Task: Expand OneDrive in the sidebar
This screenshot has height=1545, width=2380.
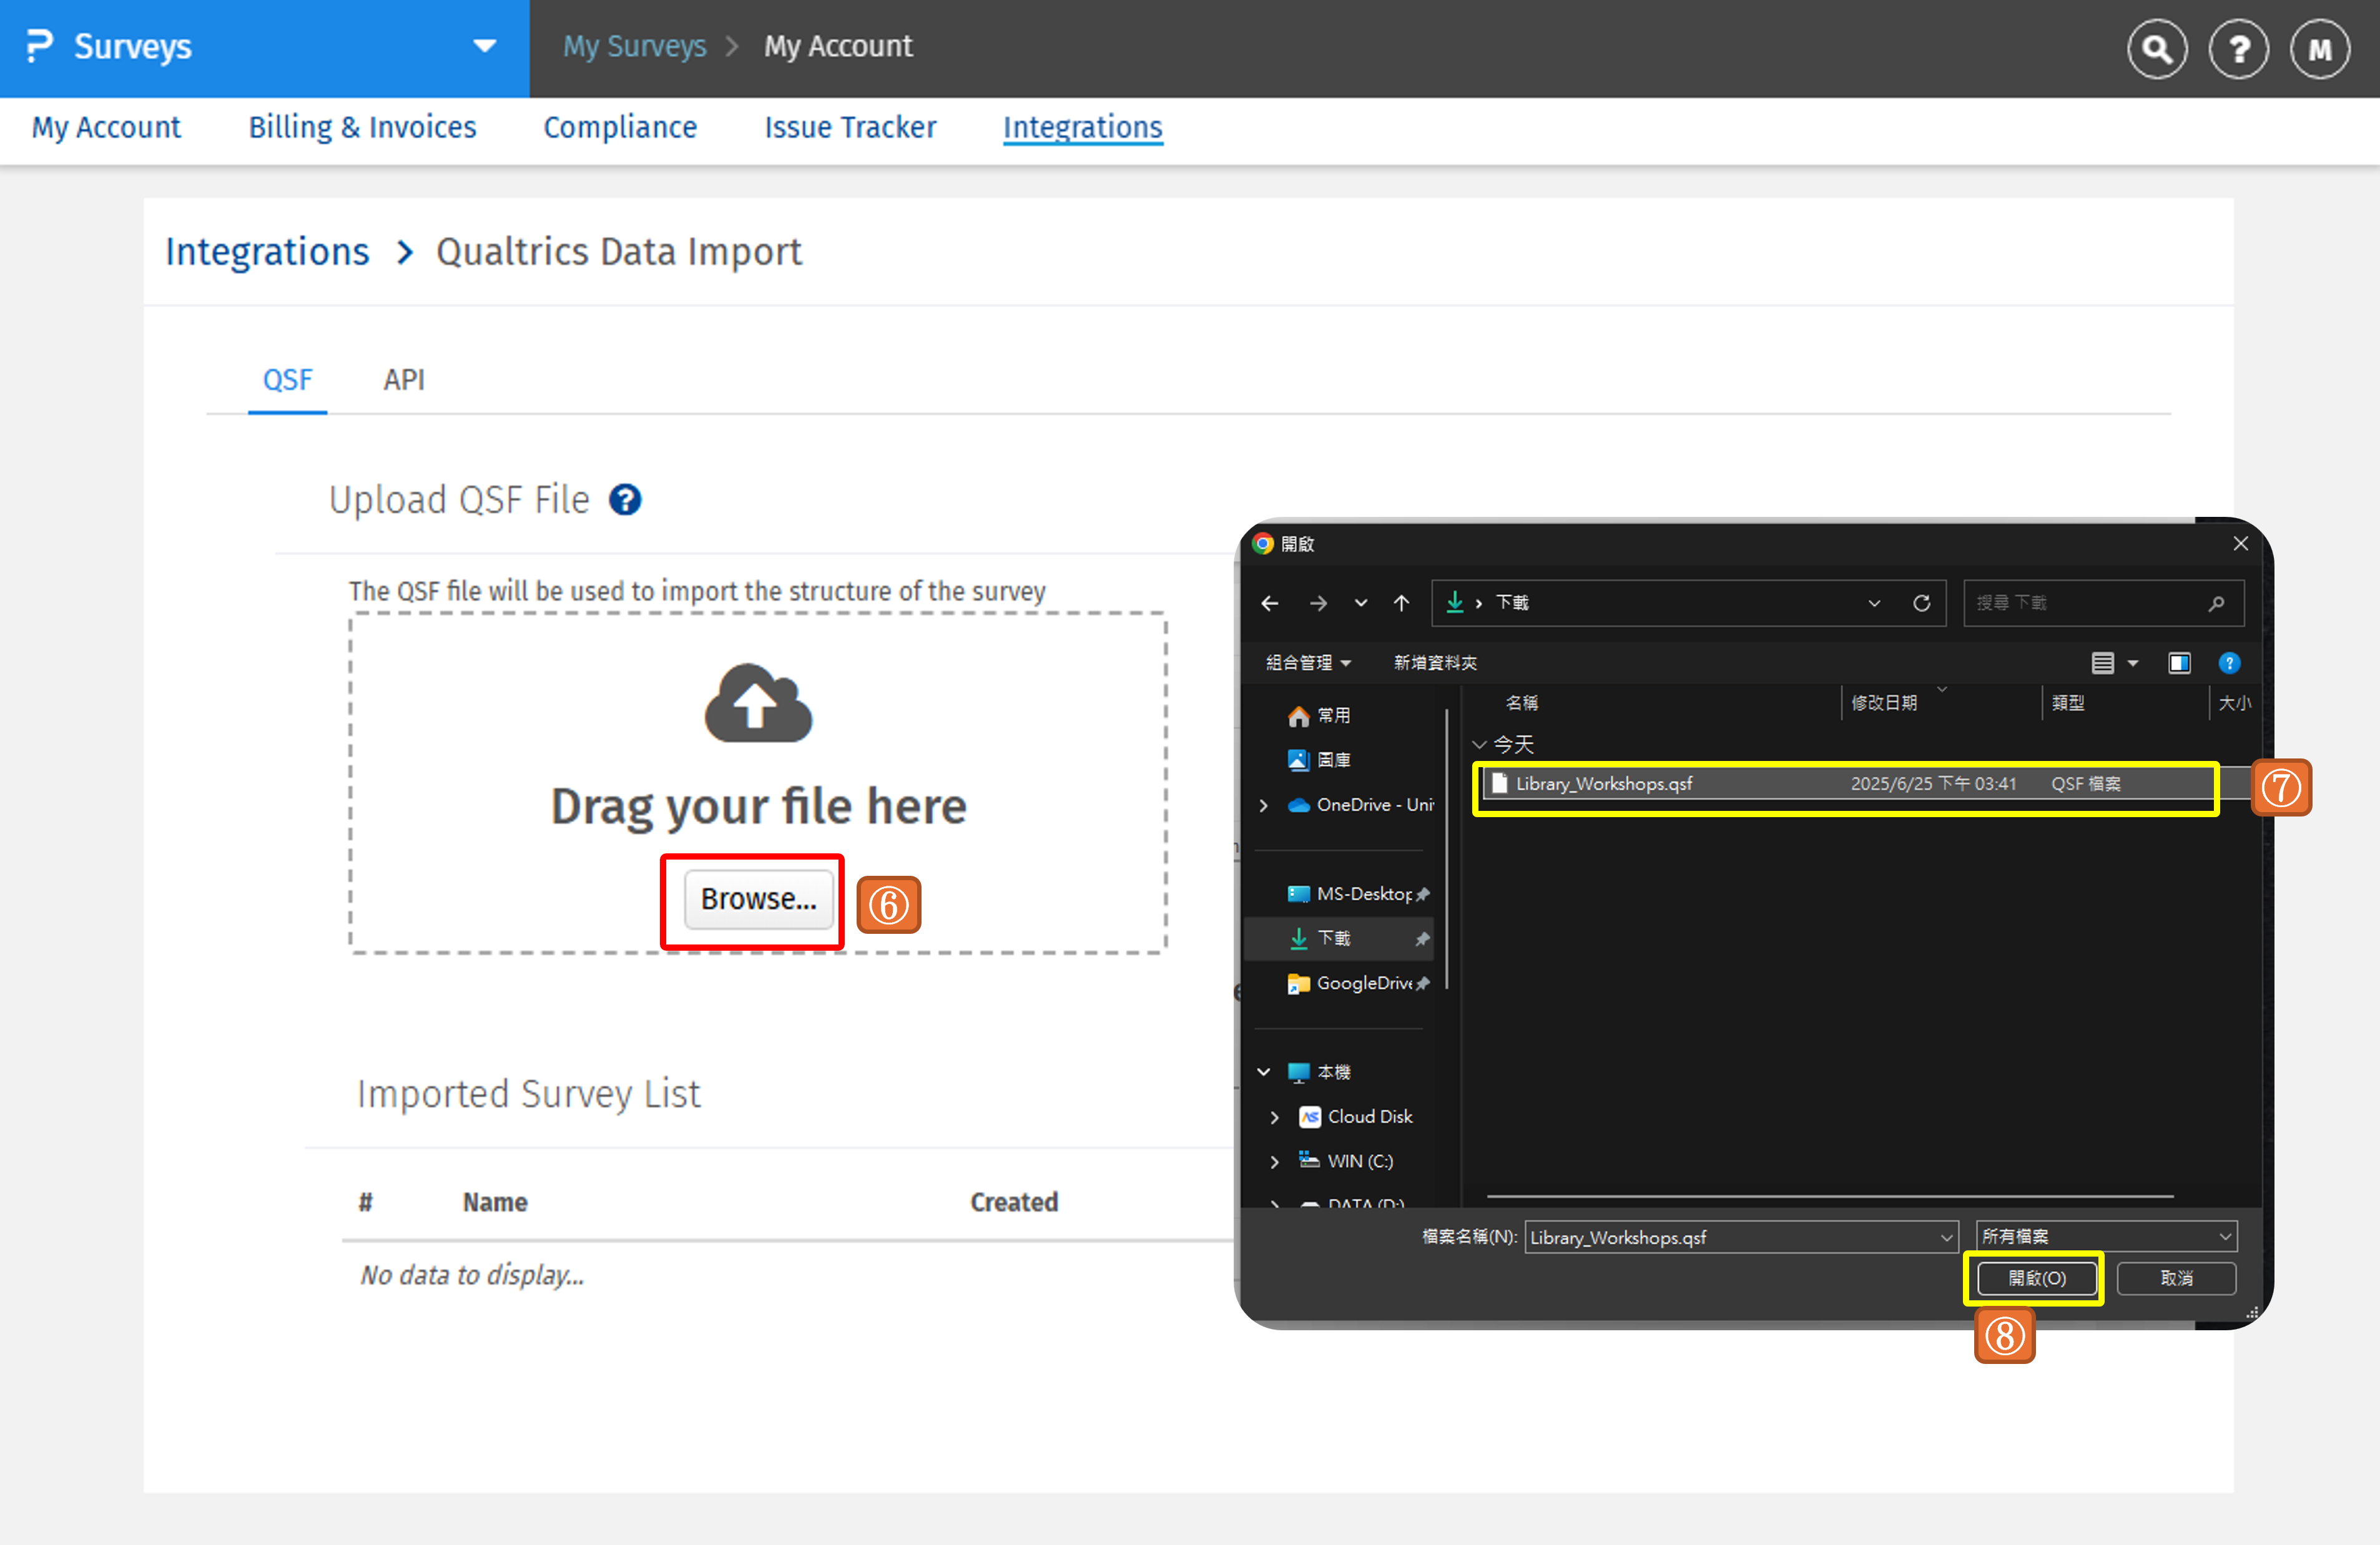Action: point(1263,805)
